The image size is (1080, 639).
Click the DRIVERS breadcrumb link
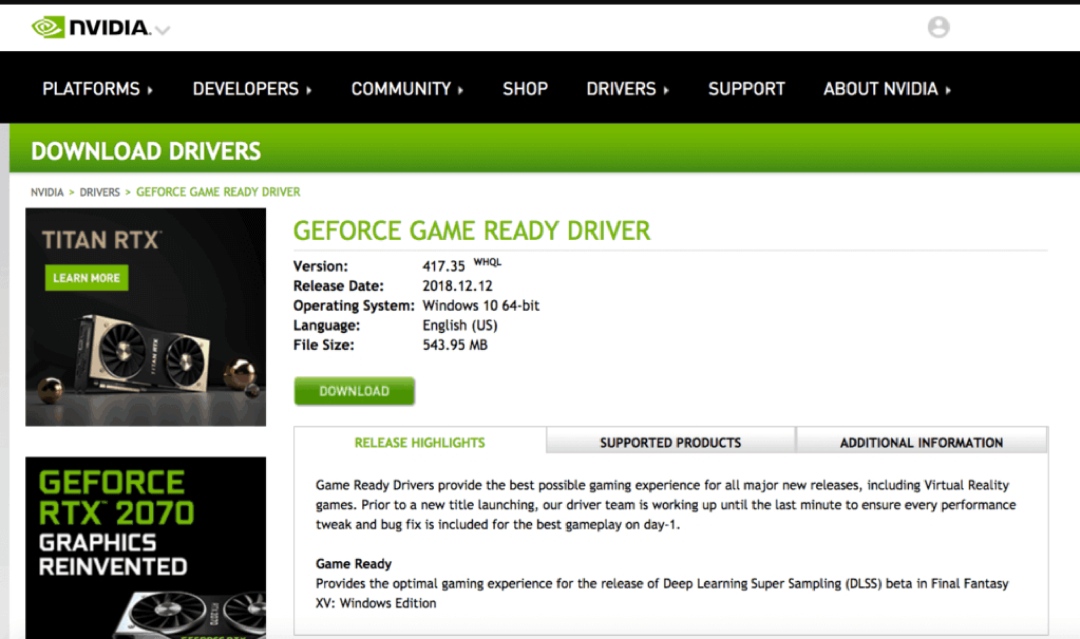[99, 192]
